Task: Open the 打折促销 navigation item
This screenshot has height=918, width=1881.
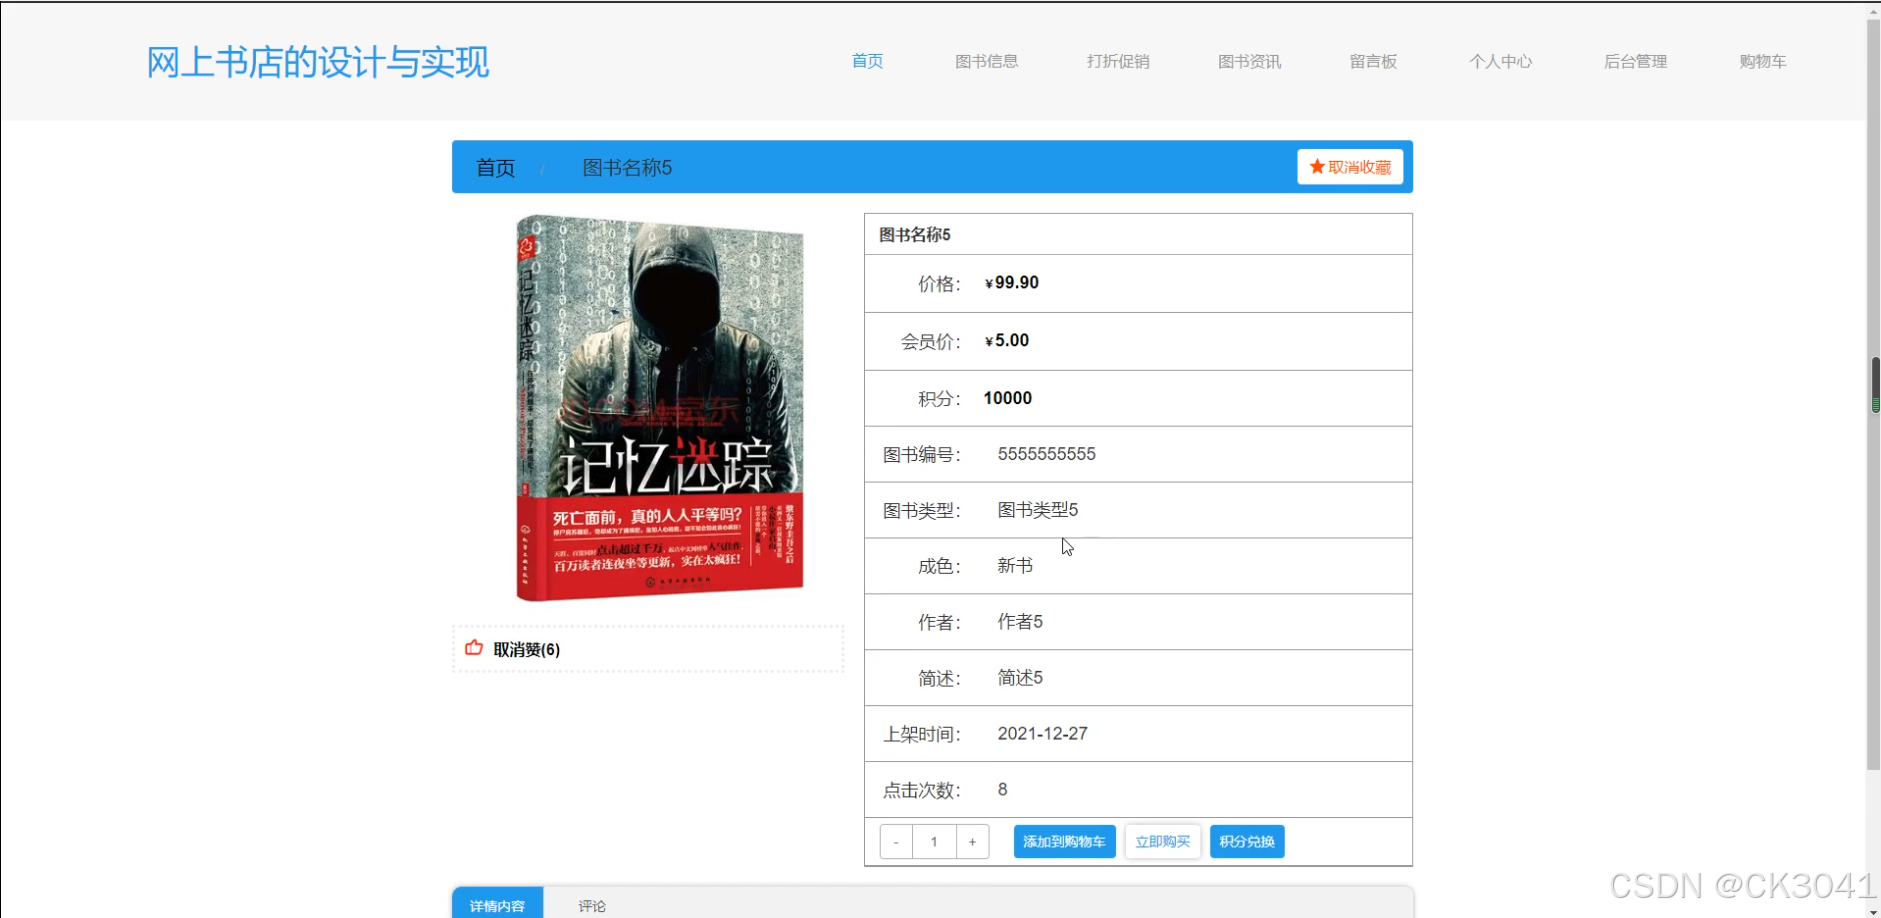Action: click(x=1118, y=61)
